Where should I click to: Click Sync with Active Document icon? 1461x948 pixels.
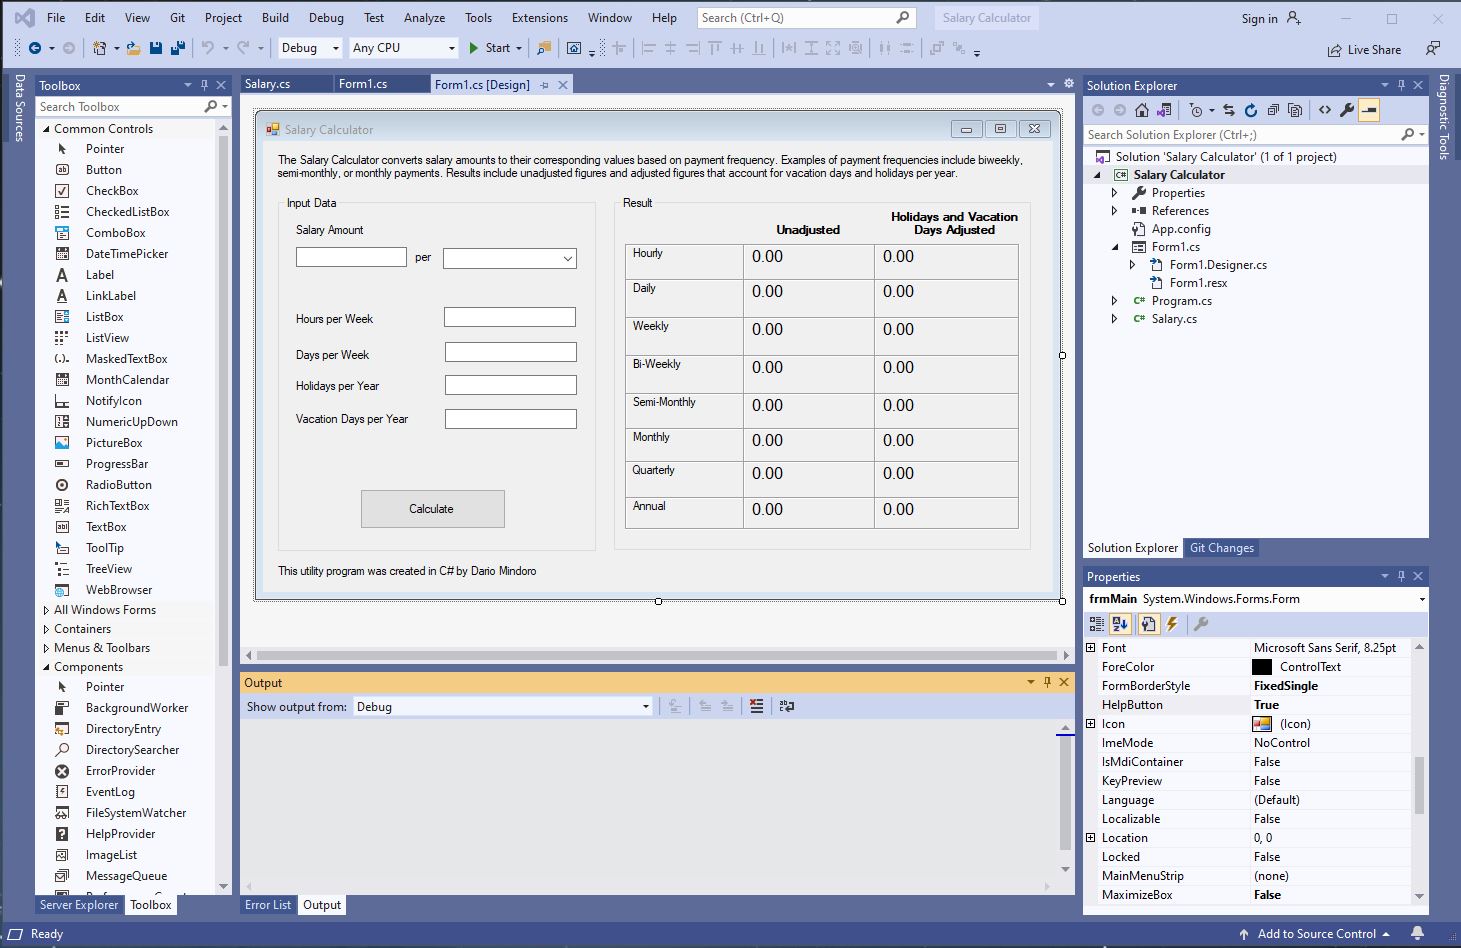point(1229,110)
